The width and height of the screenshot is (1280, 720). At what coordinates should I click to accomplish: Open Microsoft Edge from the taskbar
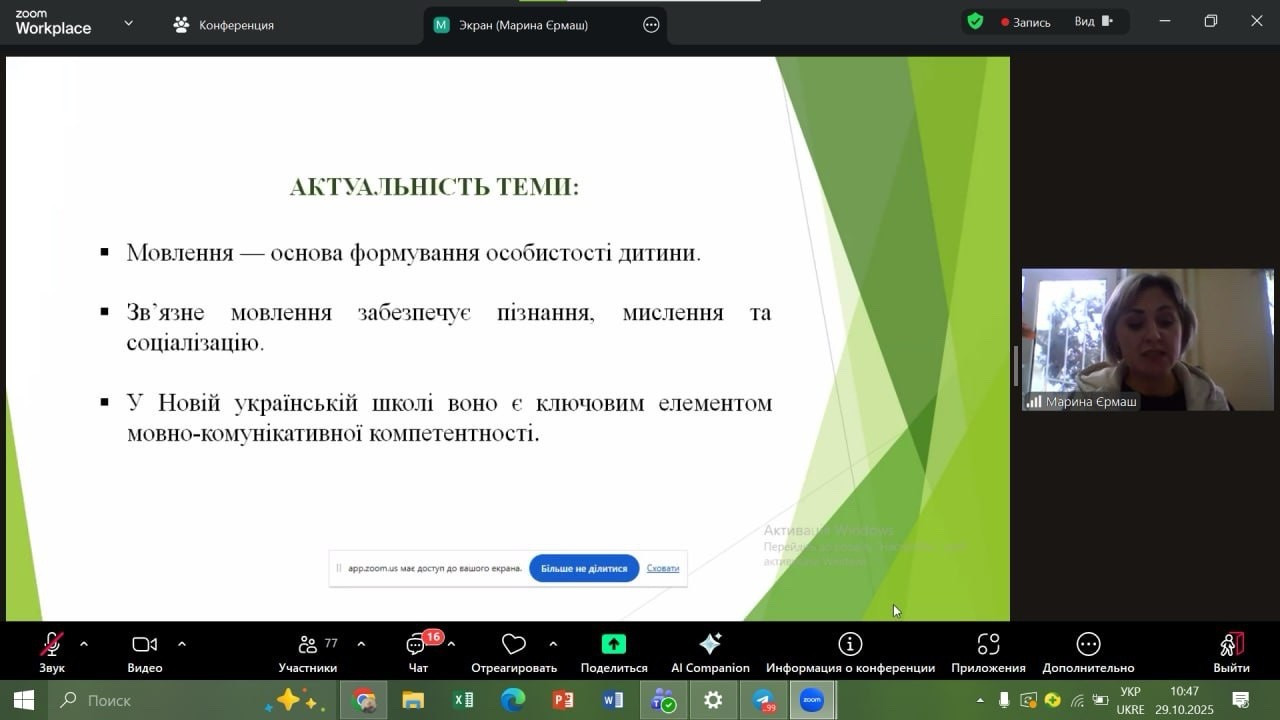pos(513,700)
